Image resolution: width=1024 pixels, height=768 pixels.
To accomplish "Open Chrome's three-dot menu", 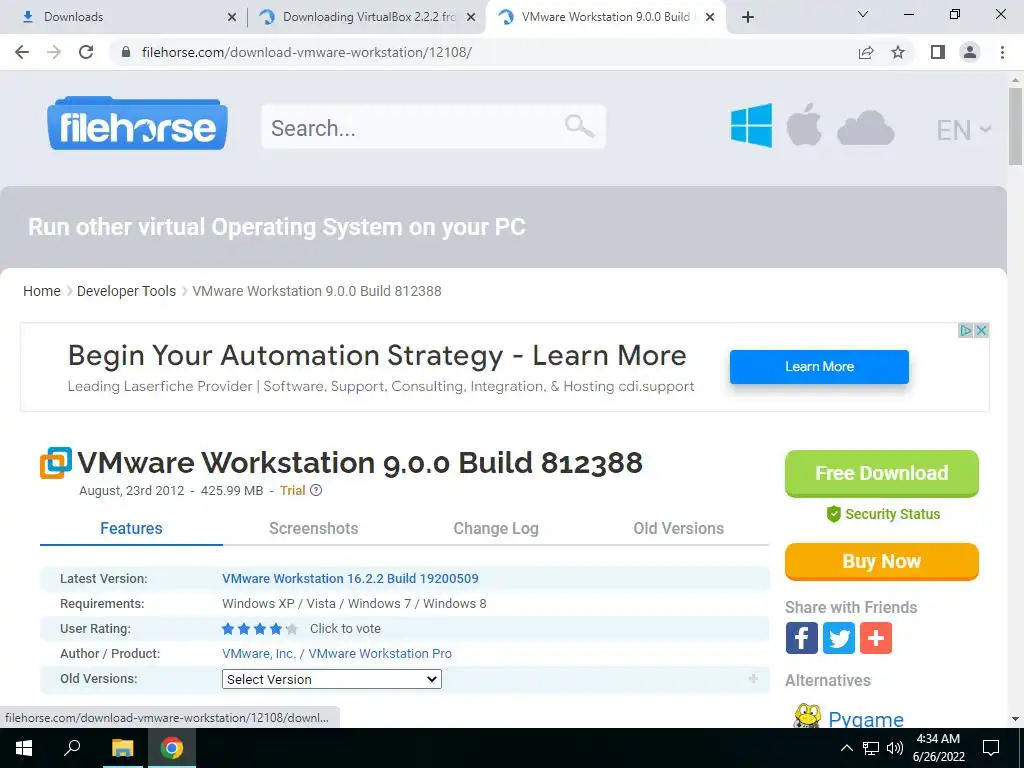I will click(1002, 52).
